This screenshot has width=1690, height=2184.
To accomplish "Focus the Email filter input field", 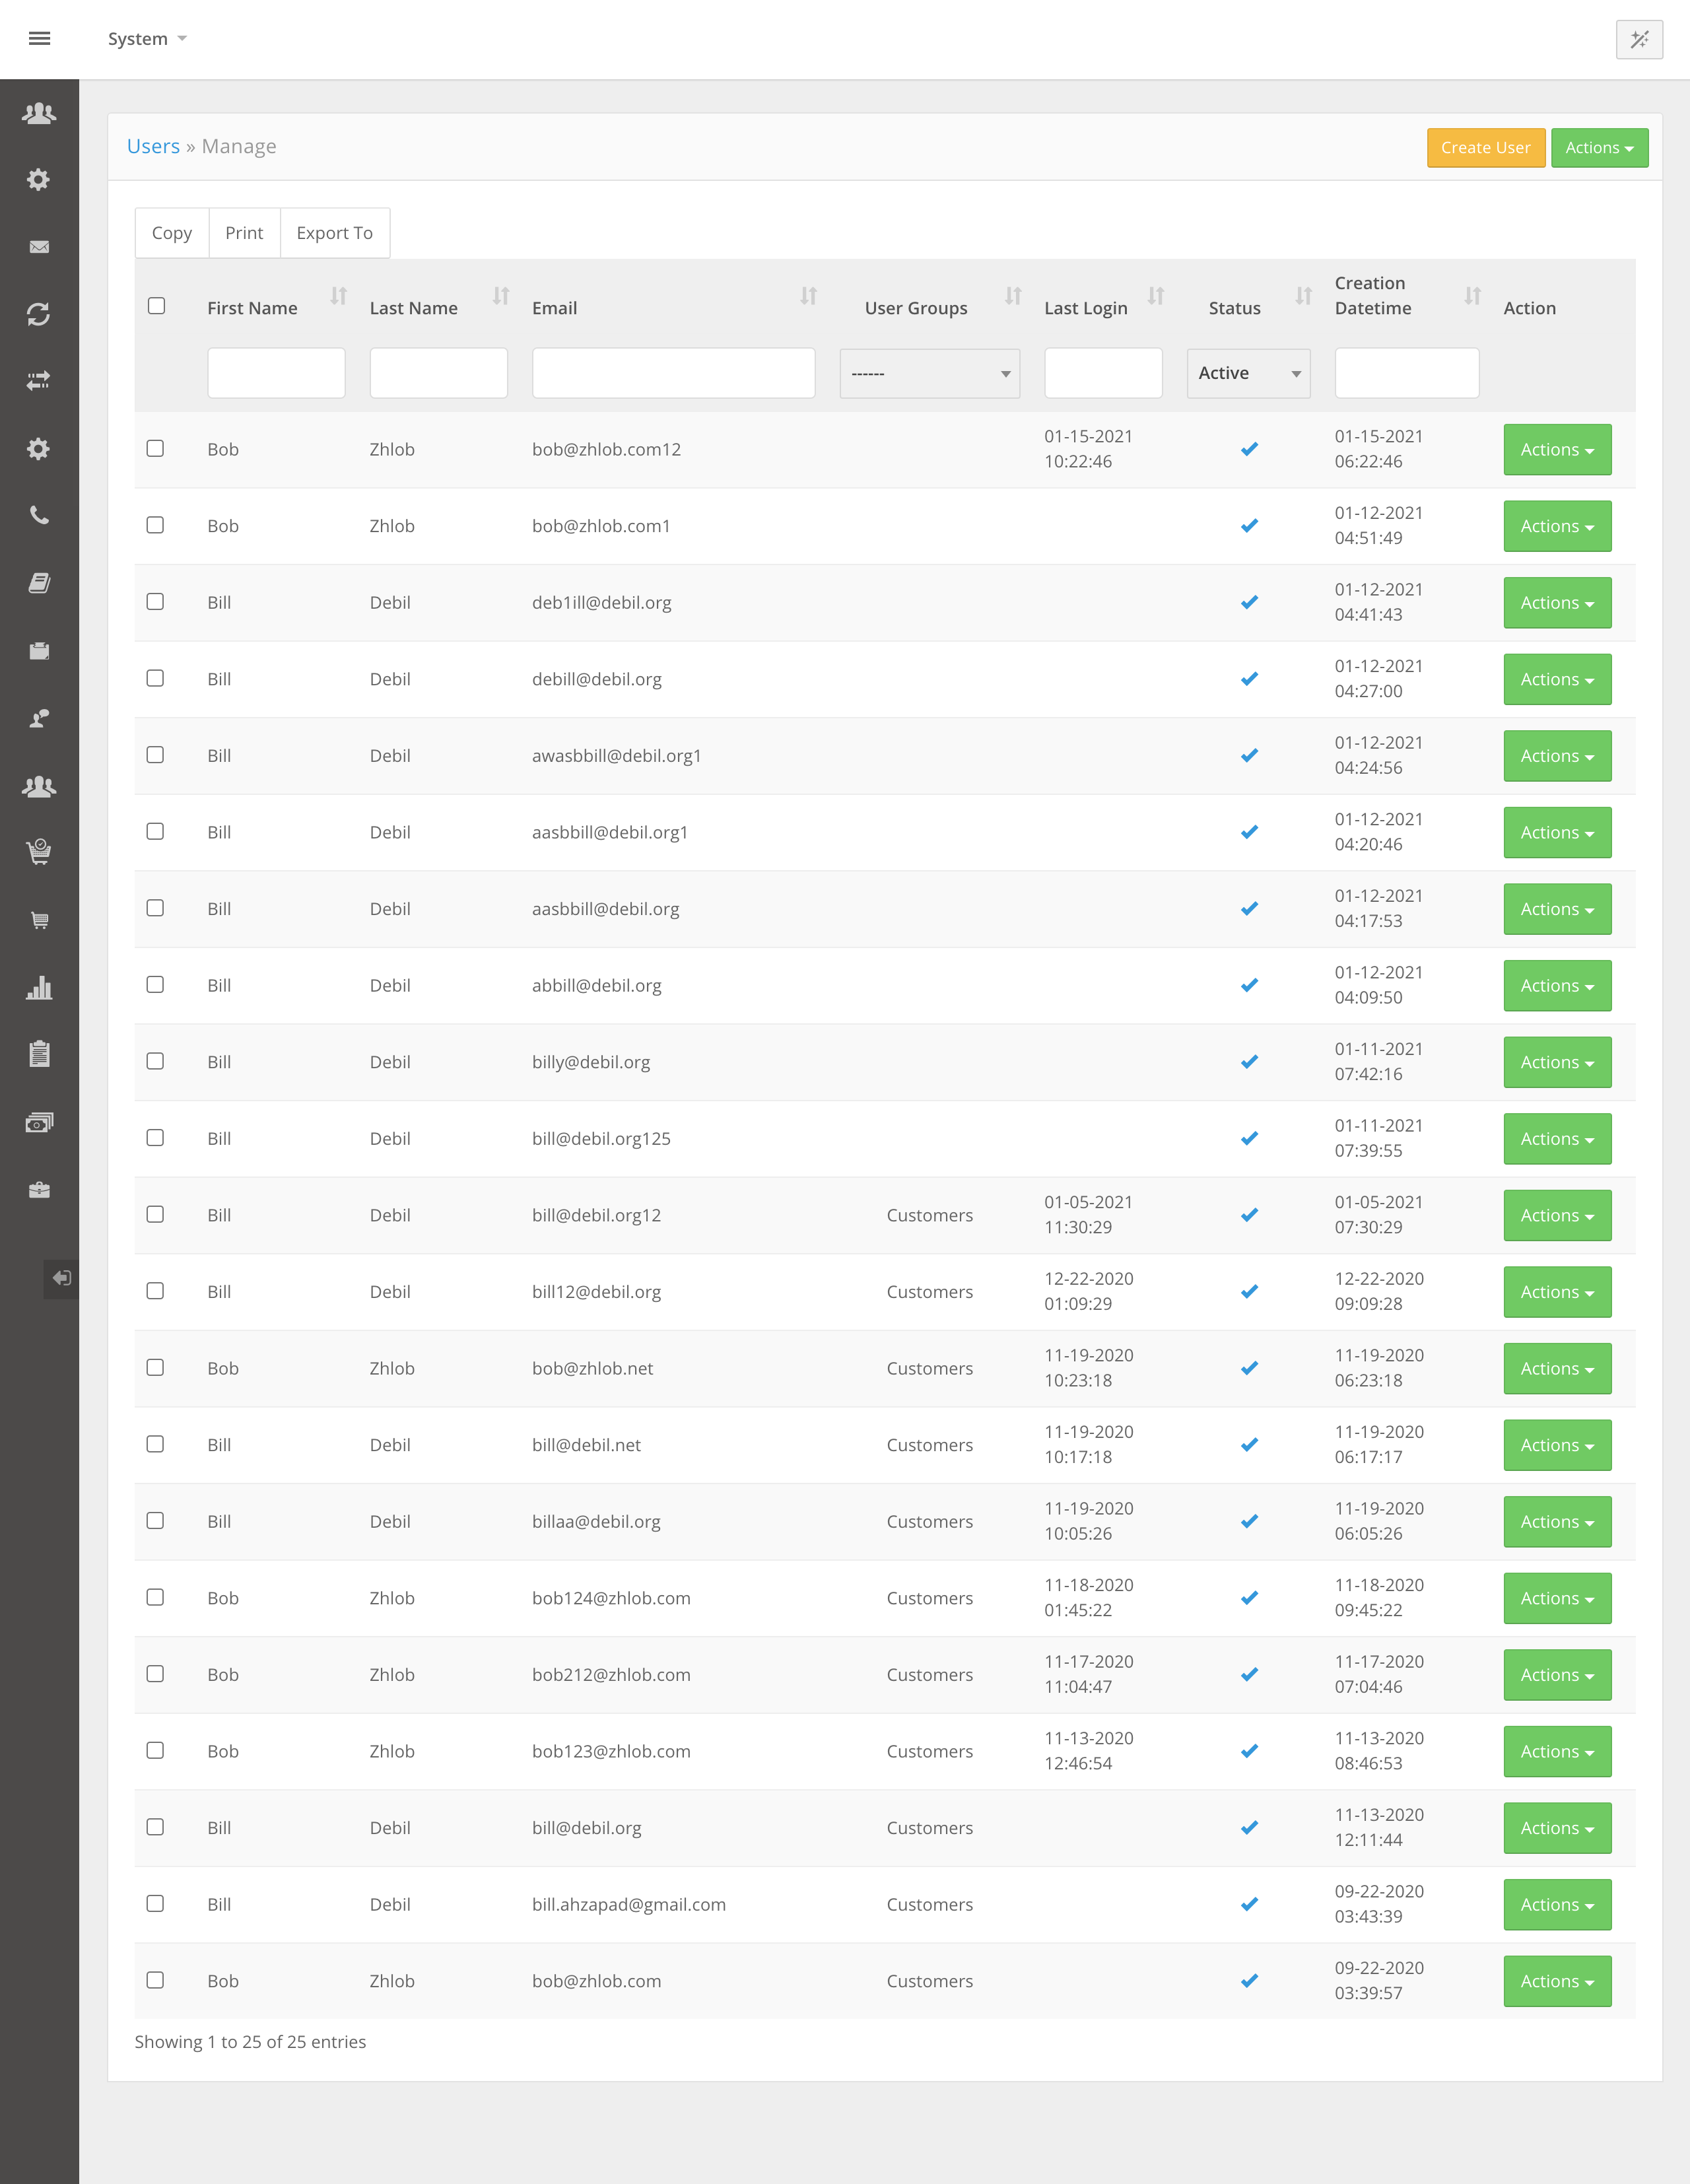I will [673, 374].
